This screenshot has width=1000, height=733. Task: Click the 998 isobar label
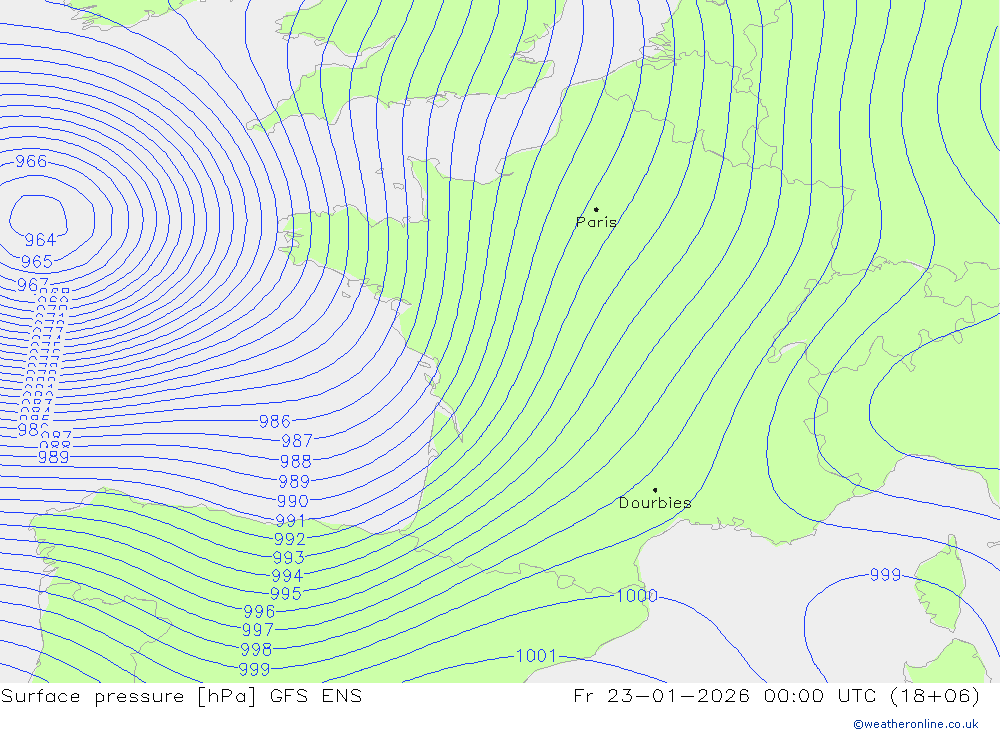(x=256, y=649)
